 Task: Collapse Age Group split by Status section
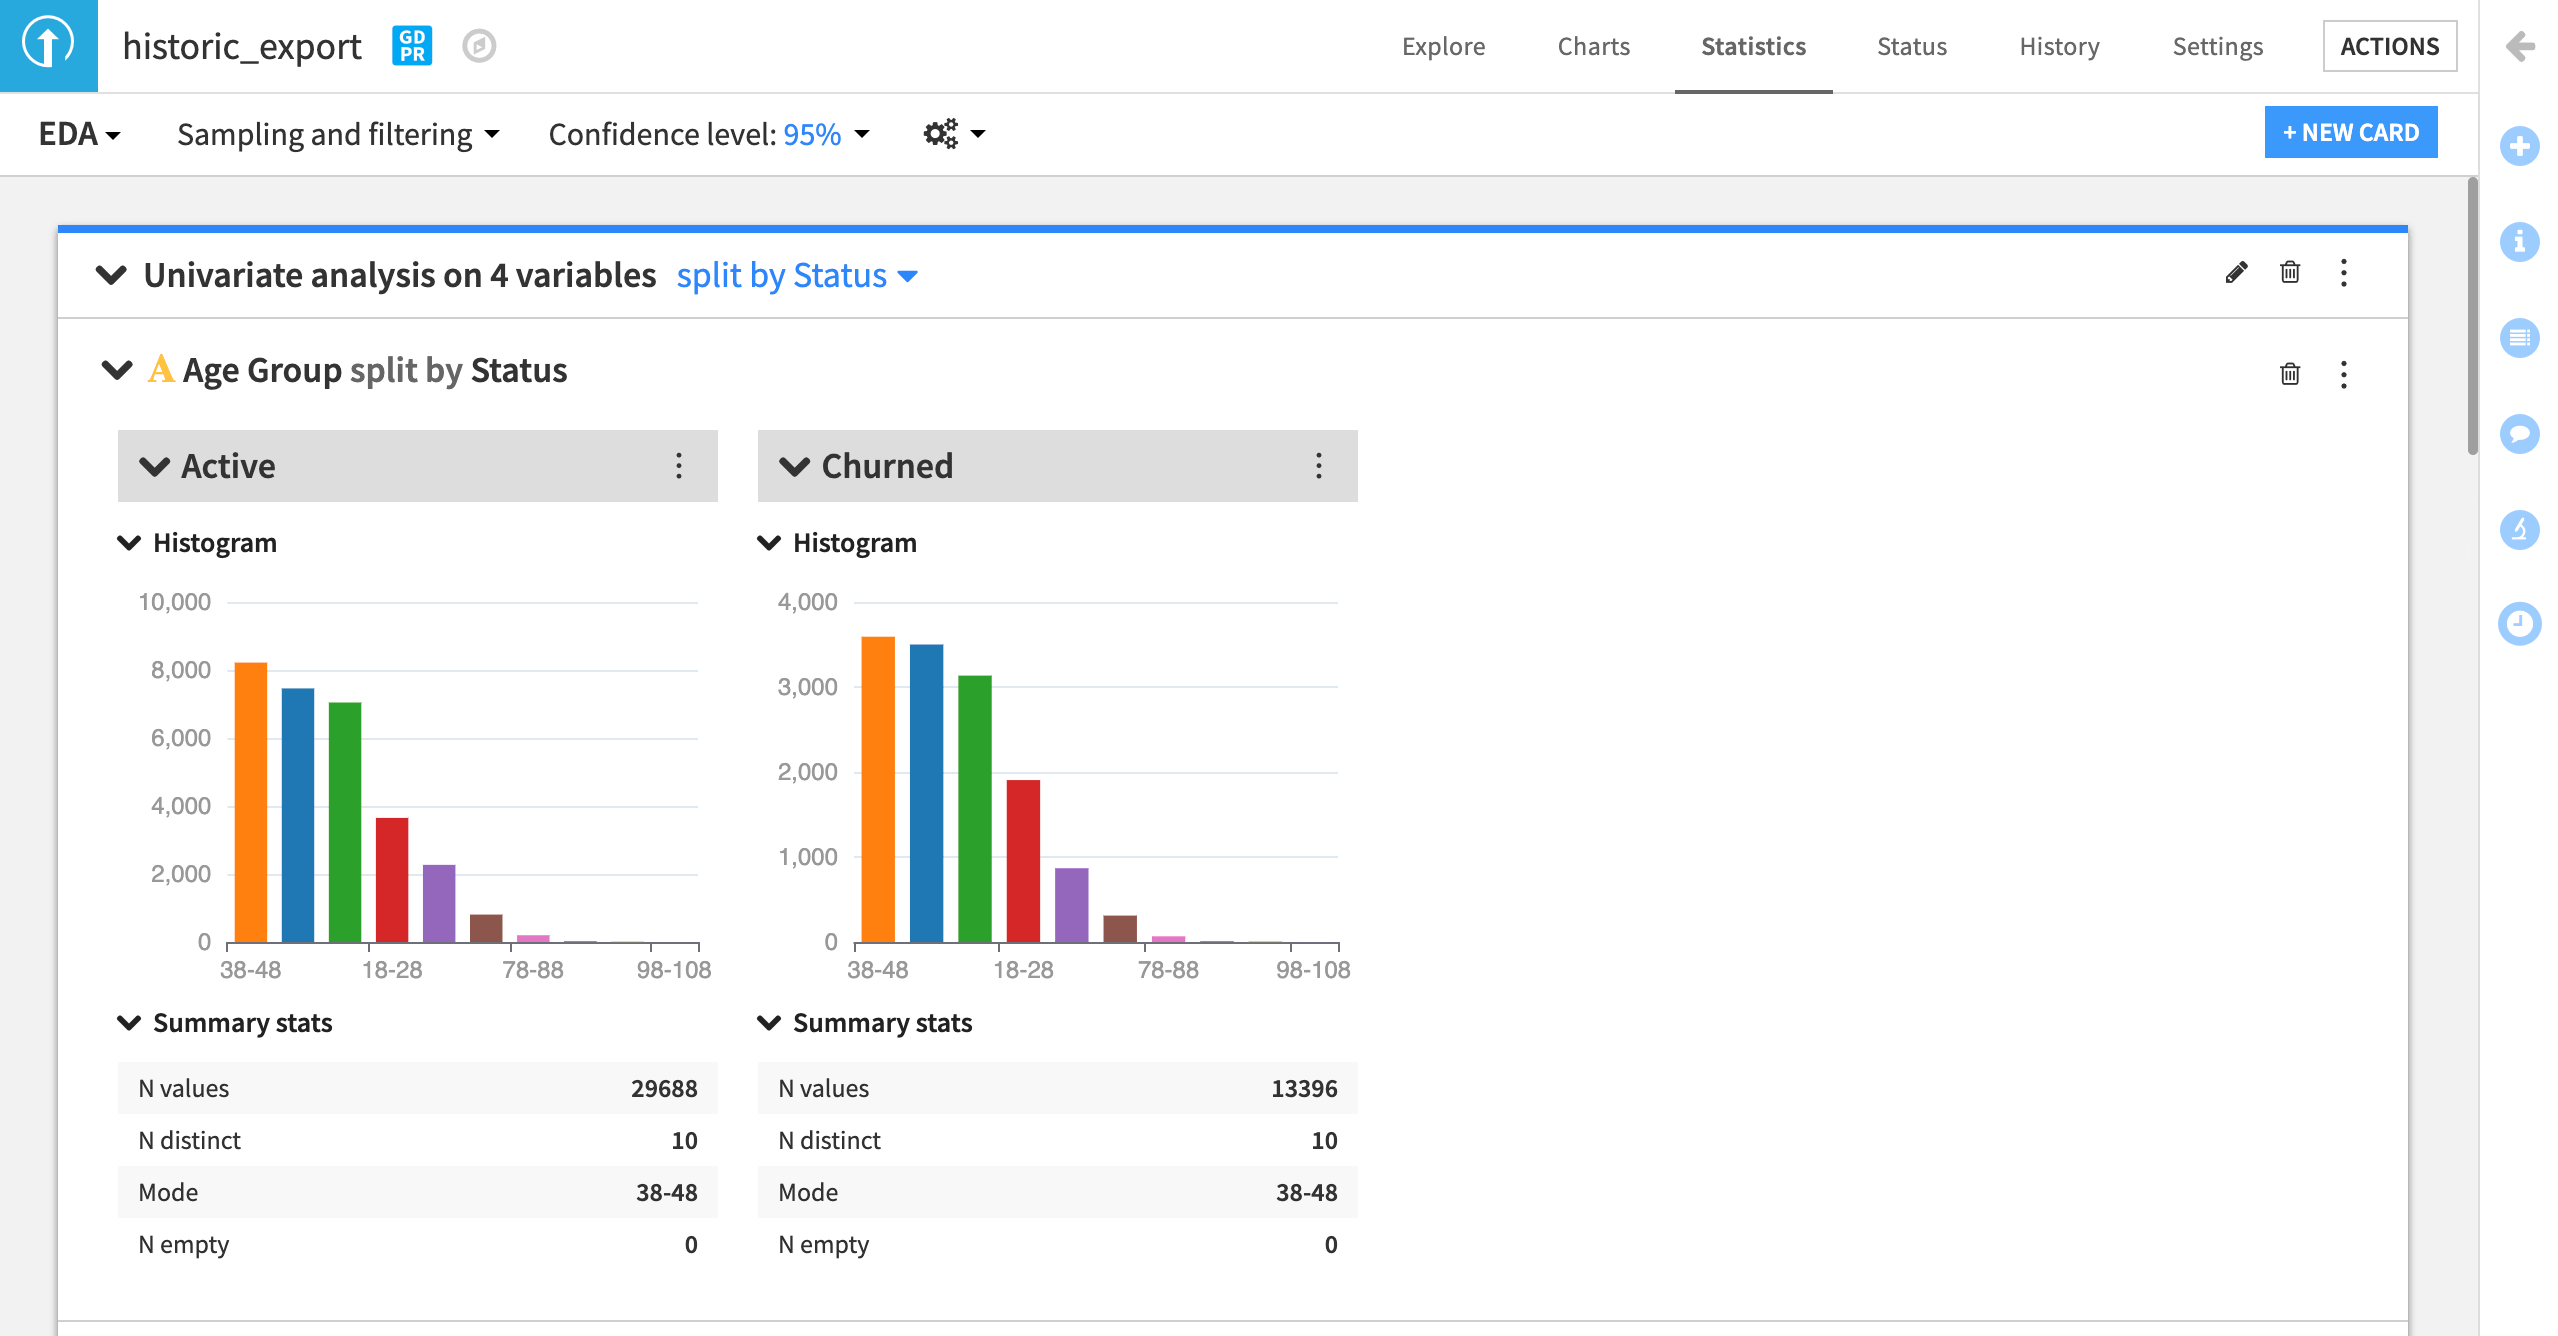pos(117,371)
